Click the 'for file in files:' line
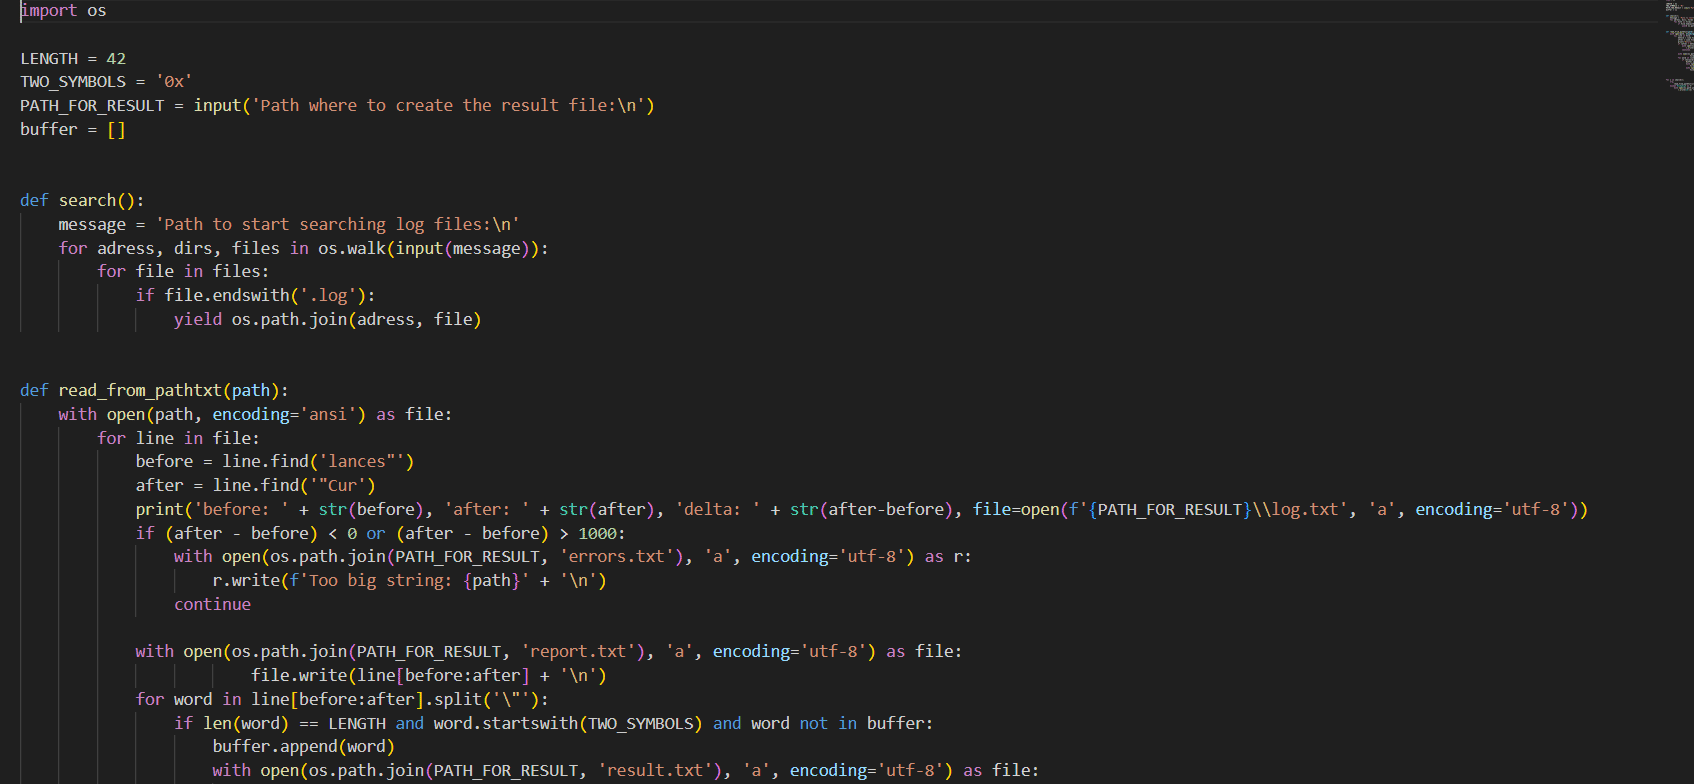This screenshot has width=1694, height=784. [x=183, y=272]
